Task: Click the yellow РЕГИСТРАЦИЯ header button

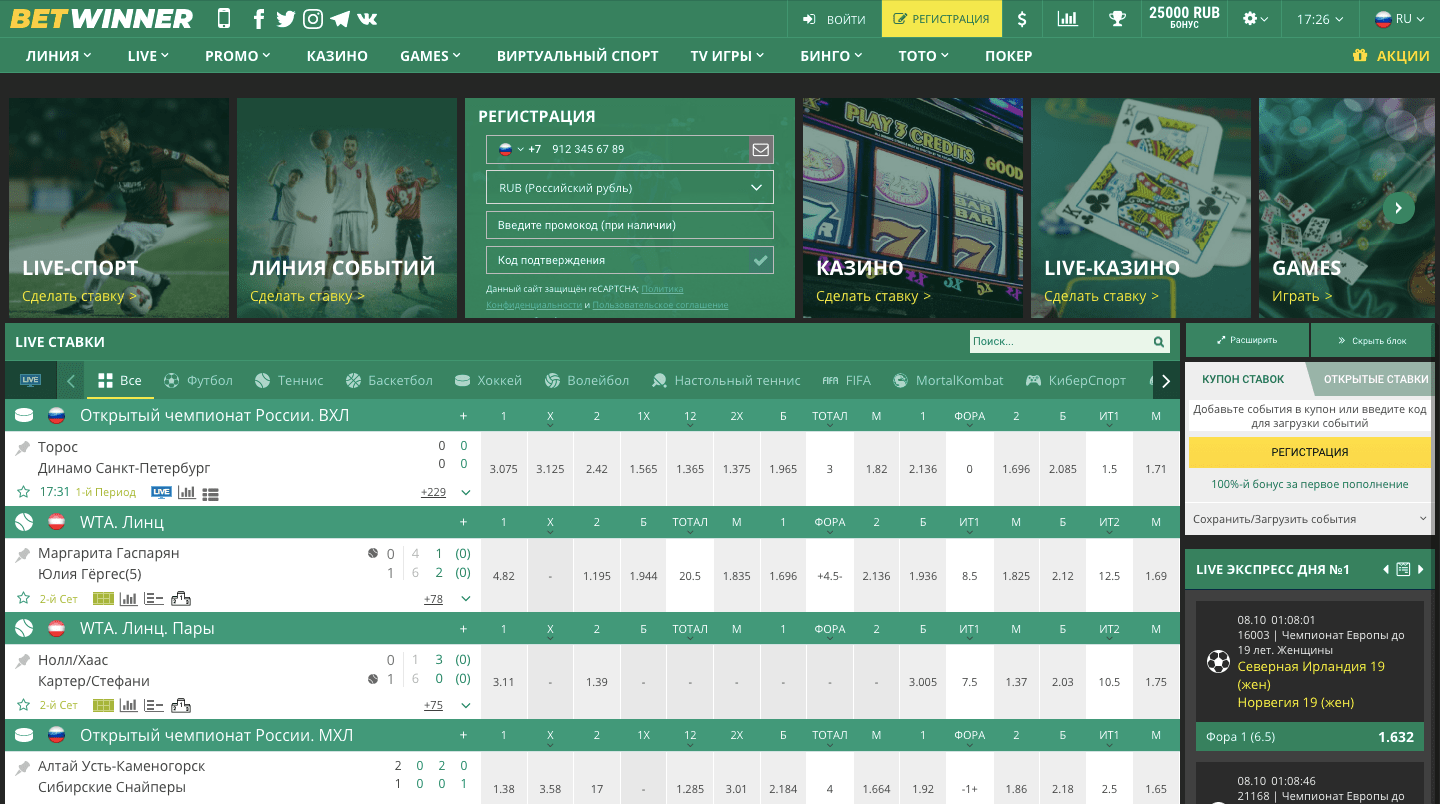Action: pyautogui.click(x=941, y=18)
